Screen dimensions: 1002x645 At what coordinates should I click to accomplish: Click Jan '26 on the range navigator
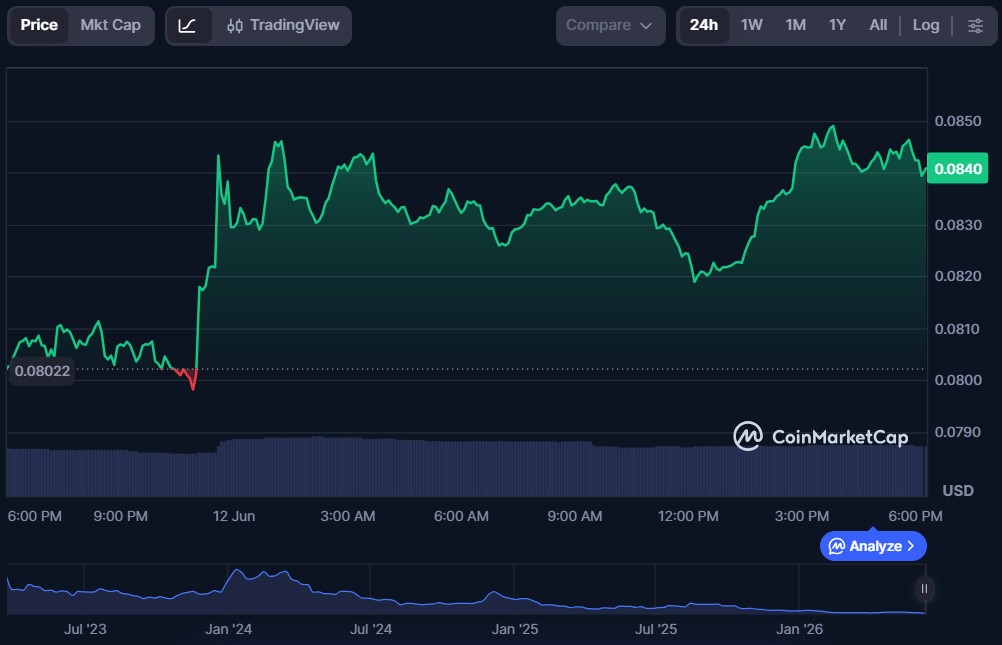pyautogui.click(x=799, y=629)
